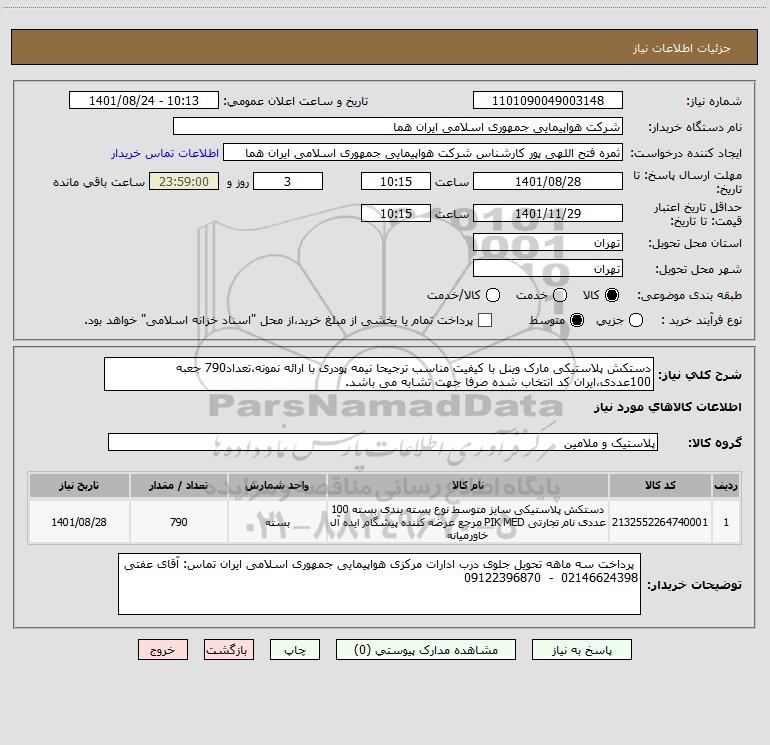The height and width of the screenshot is (745, 770).
Task: Click the کد کالا column header
Action: click(660, 485)
